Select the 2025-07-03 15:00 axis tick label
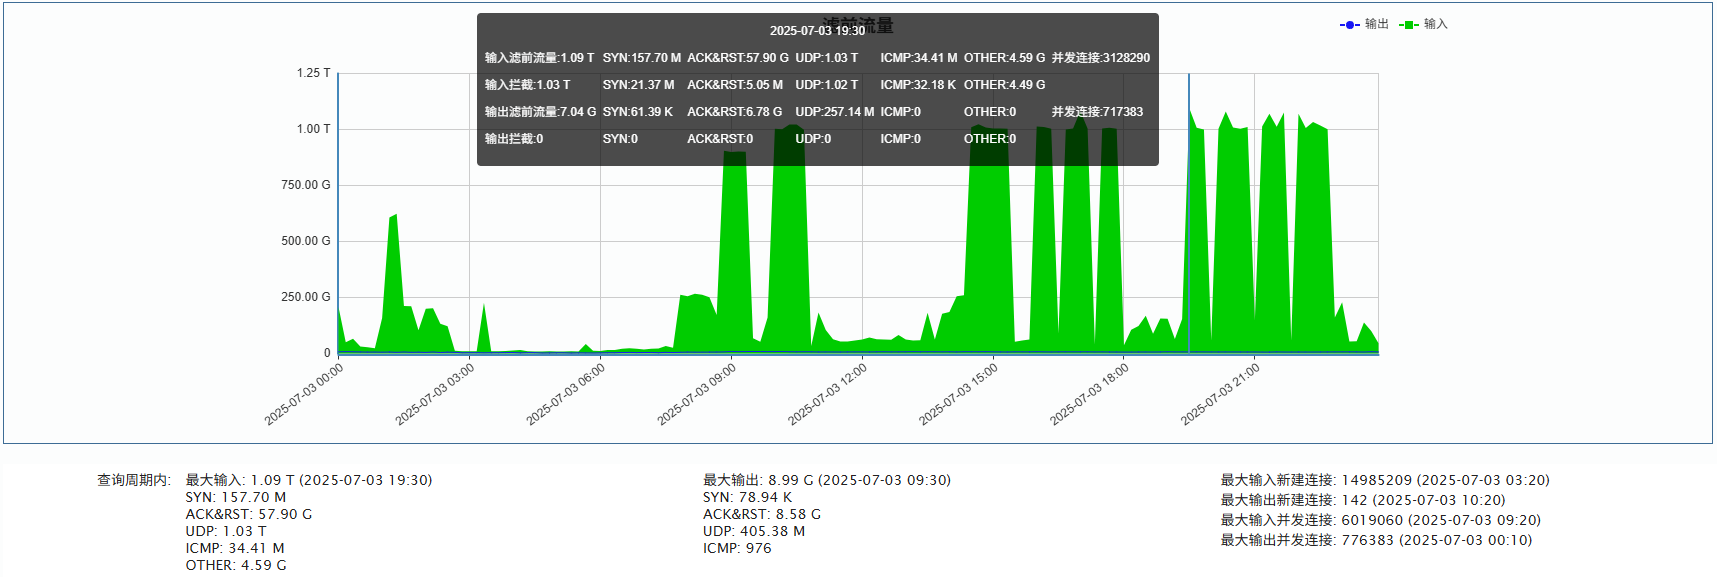This screenshot has width=1717, height=577. (959, 394)
